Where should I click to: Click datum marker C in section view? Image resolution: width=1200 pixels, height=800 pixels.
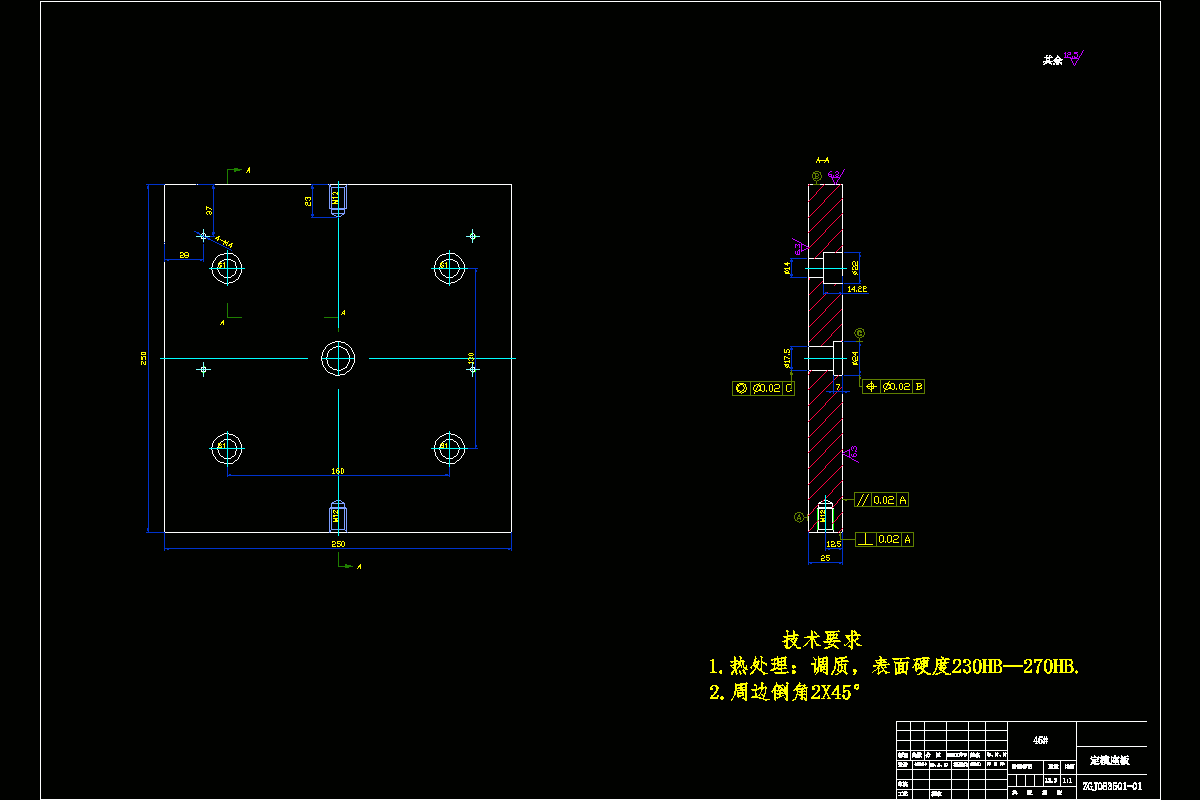860,333
